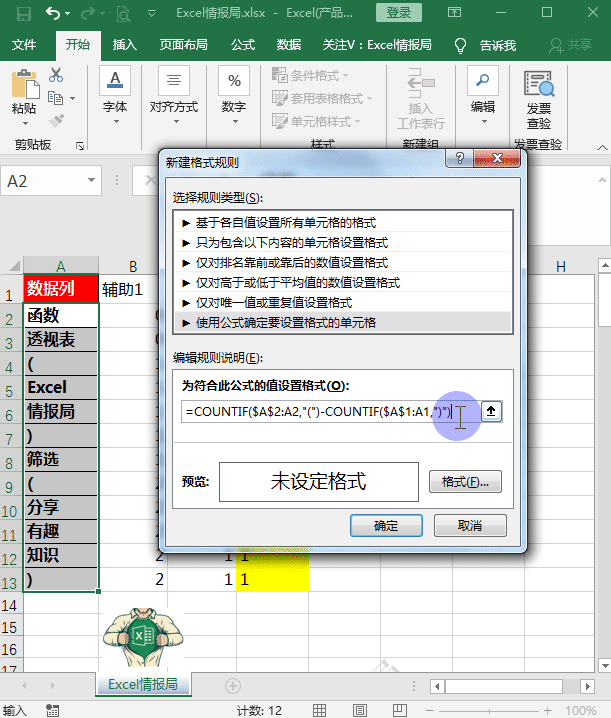The width and height of the screenshot is (611, 718).
Task: Expand the 编辑 search group
Action: coord(483,97)
